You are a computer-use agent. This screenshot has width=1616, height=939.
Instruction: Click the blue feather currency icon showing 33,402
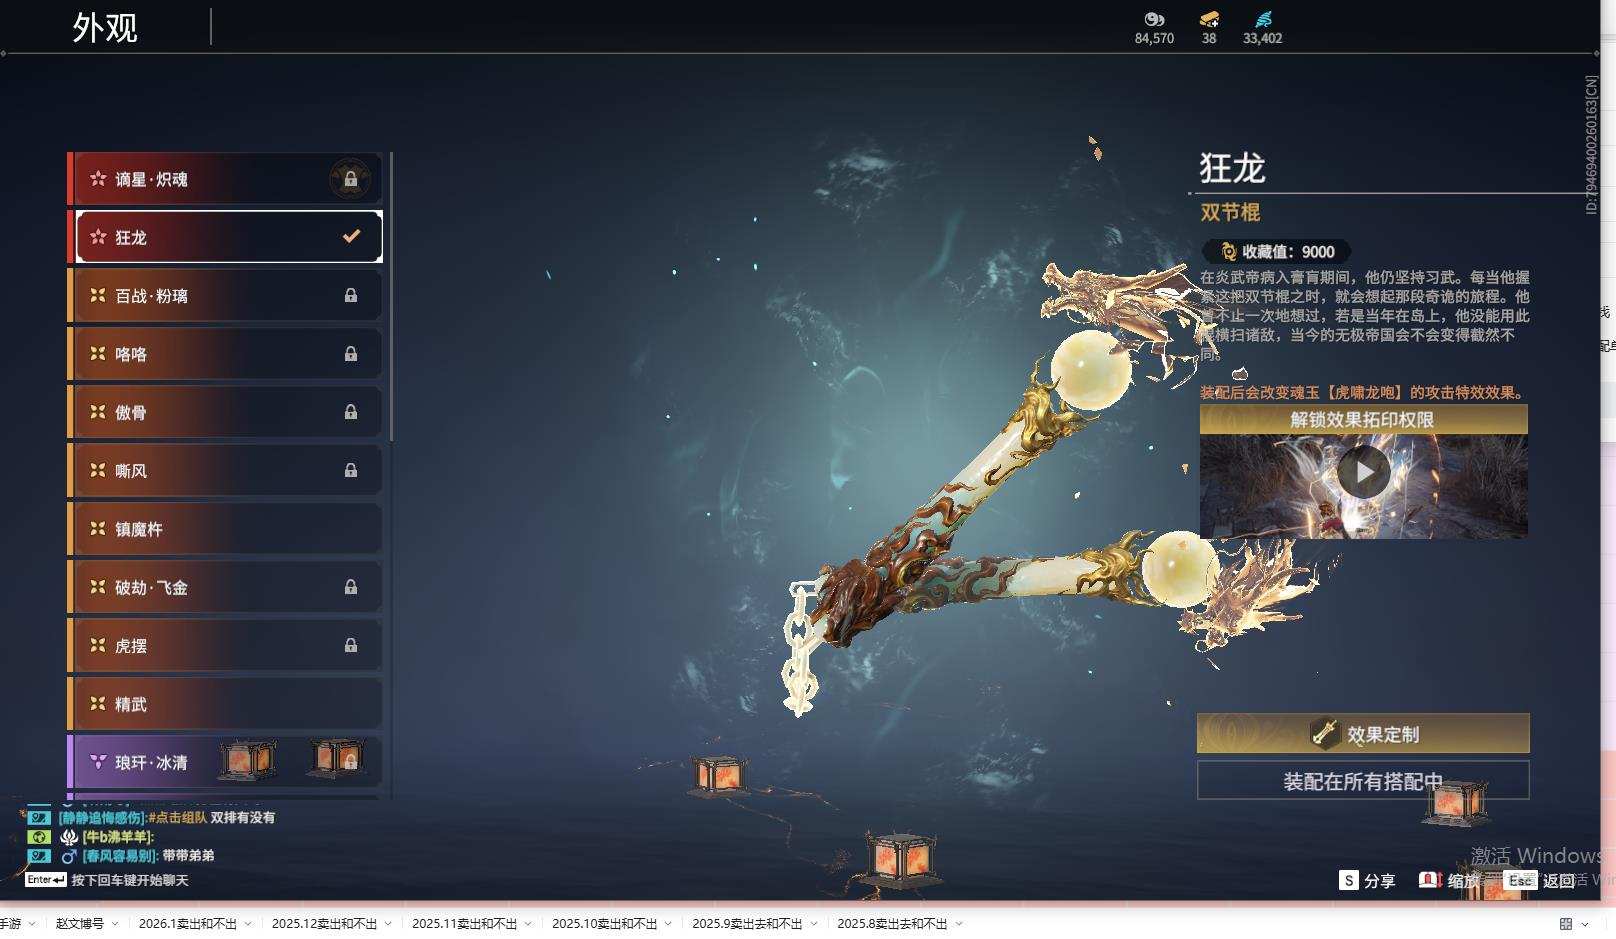point(1261,18)
